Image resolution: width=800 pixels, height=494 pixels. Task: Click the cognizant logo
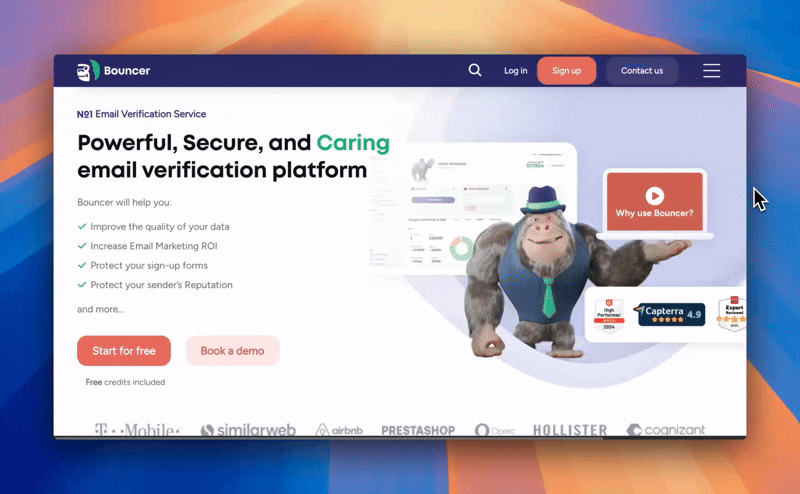coord(666,430)
